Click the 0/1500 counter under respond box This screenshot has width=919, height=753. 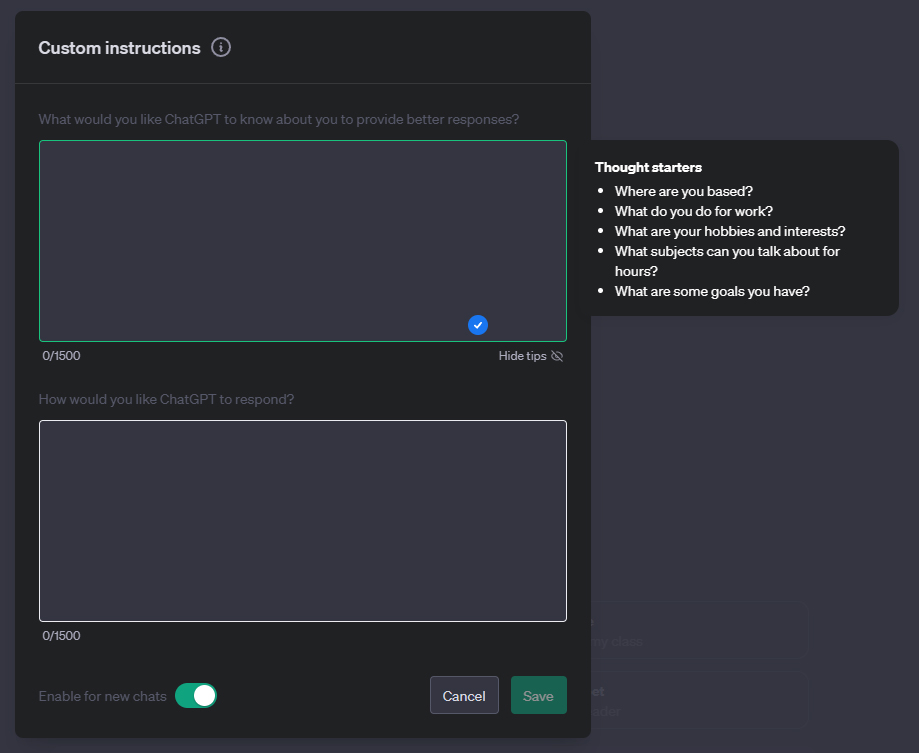(x=62, y=636)
